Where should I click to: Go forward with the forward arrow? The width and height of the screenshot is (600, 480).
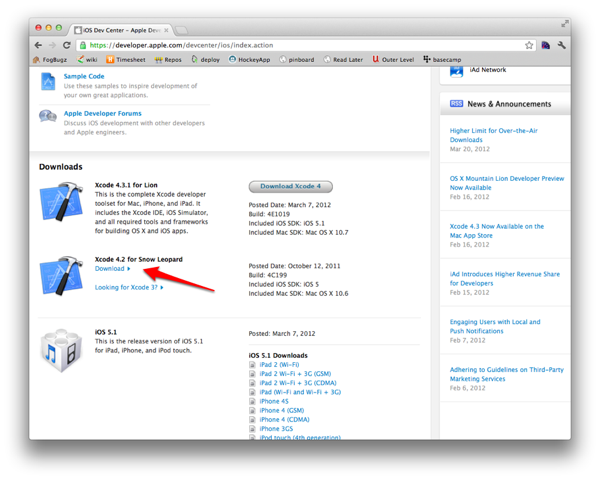pyautogui.click(x=52, y=45)
